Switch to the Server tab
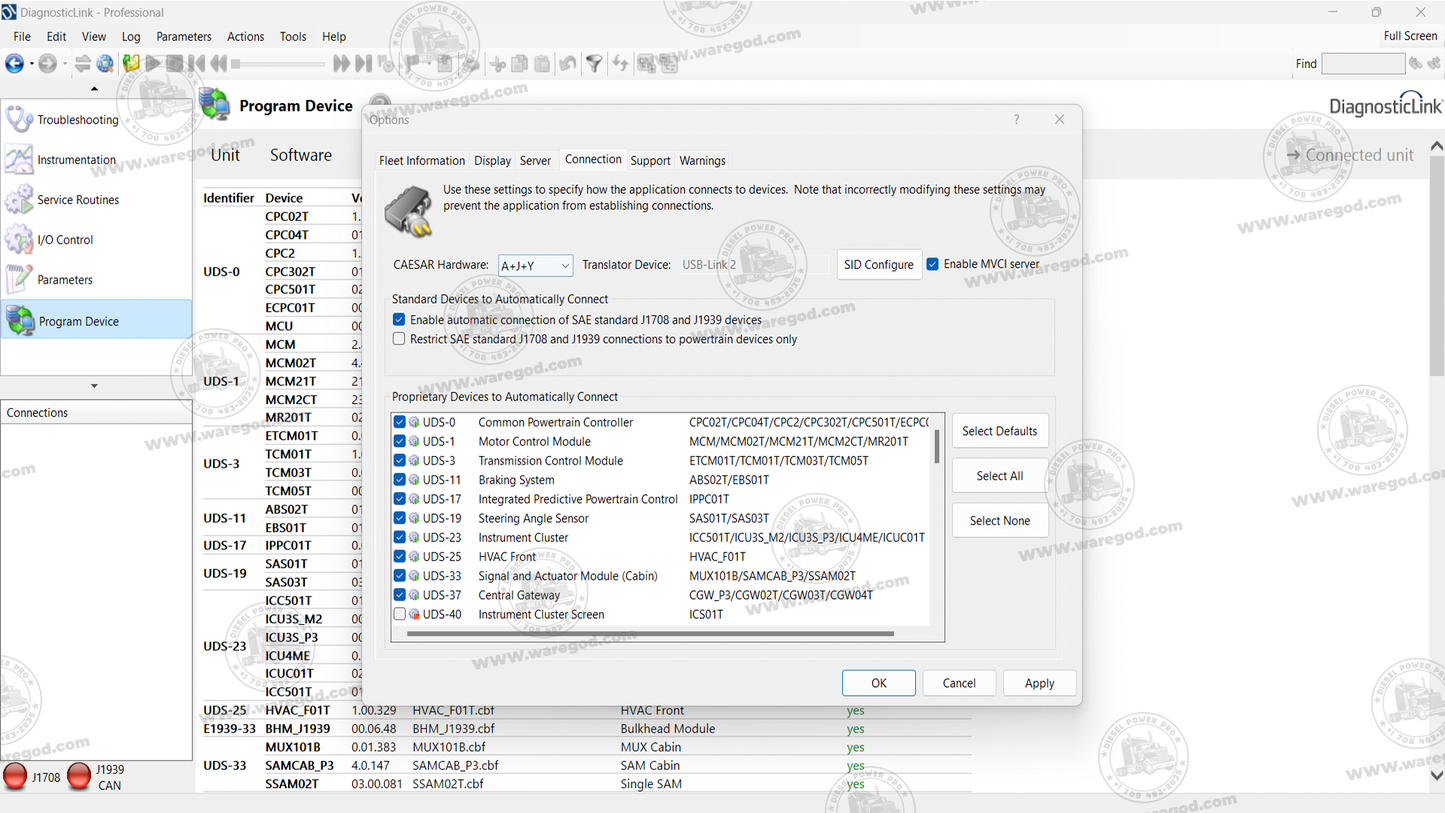The image size is (1445, 813). 535,160
